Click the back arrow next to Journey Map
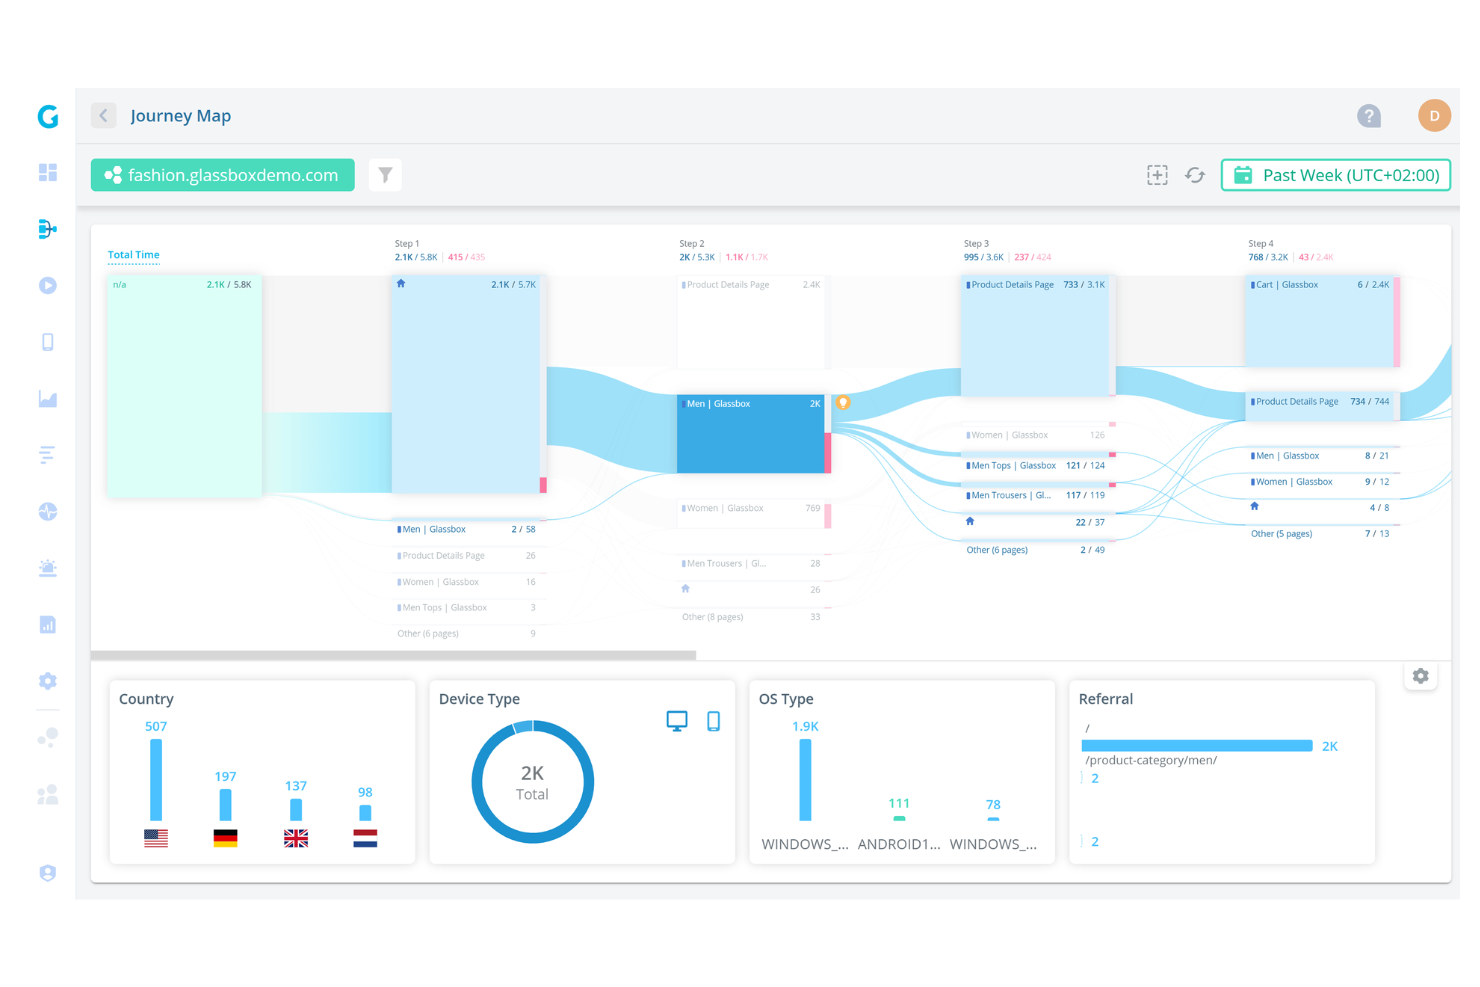The width and height of the screenshot is (1480, 987). coord(103,115)
